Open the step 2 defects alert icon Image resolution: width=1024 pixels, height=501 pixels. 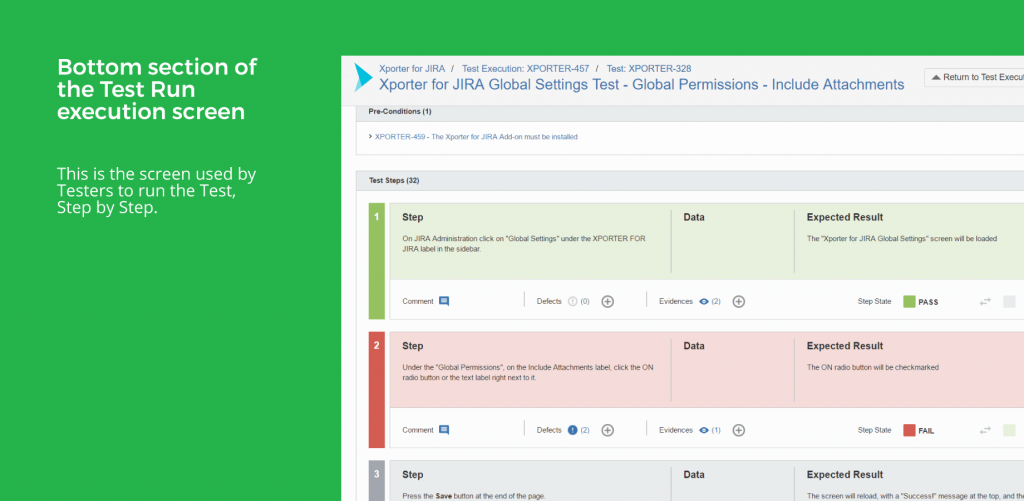[x=573, y=430]
